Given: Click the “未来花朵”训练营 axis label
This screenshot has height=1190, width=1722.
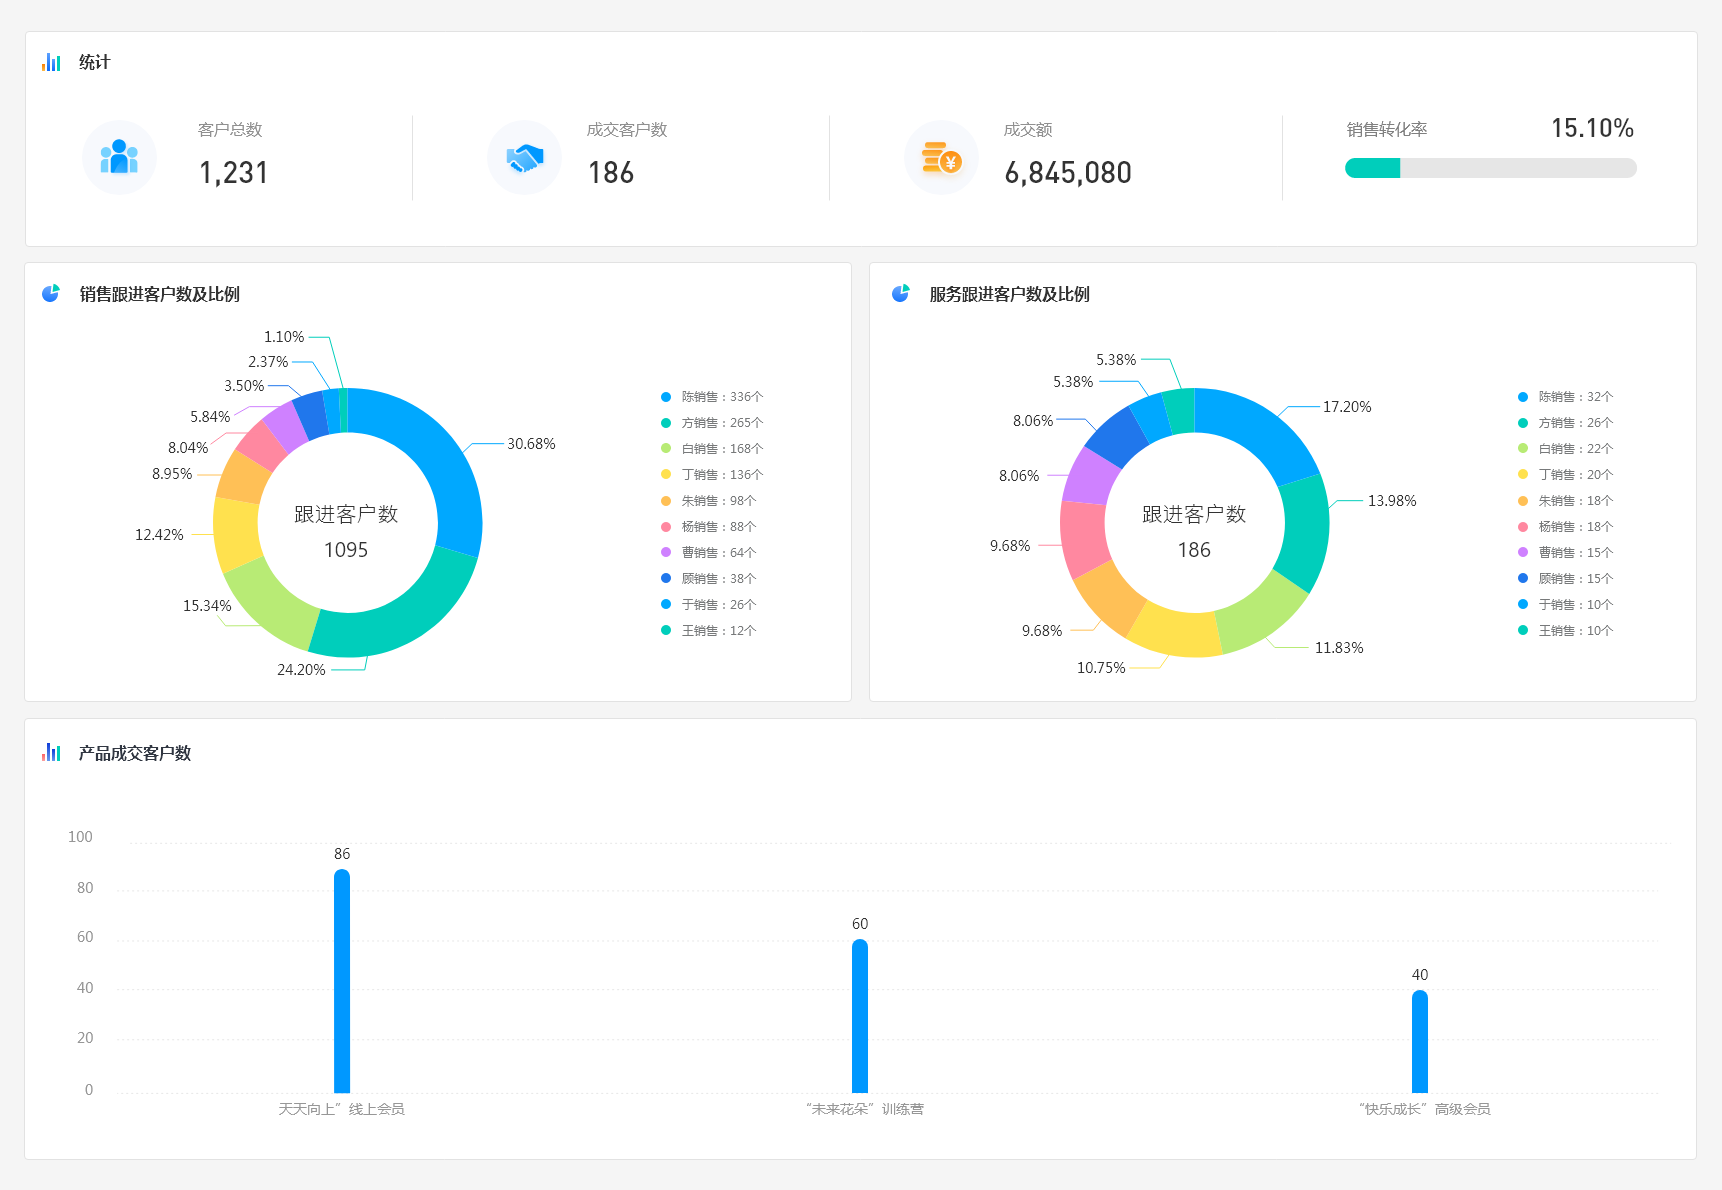Looking at the screenshot, I should tap(865, 1109).
